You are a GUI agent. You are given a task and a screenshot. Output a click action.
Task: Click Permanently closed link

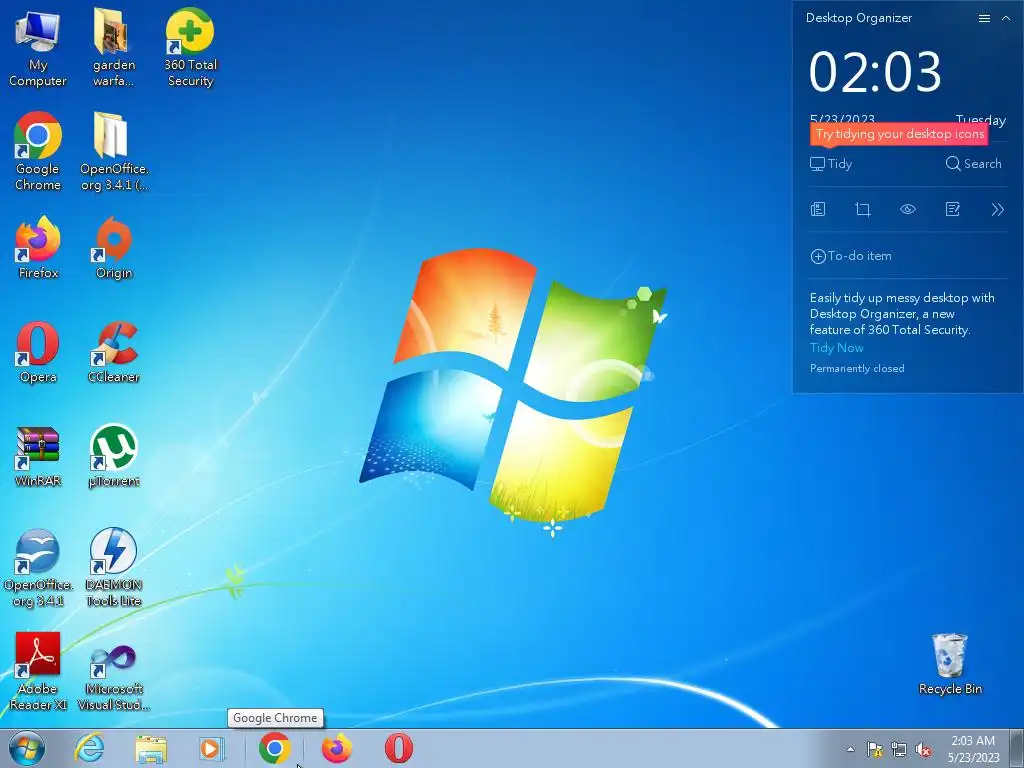[x=857, y=368]
